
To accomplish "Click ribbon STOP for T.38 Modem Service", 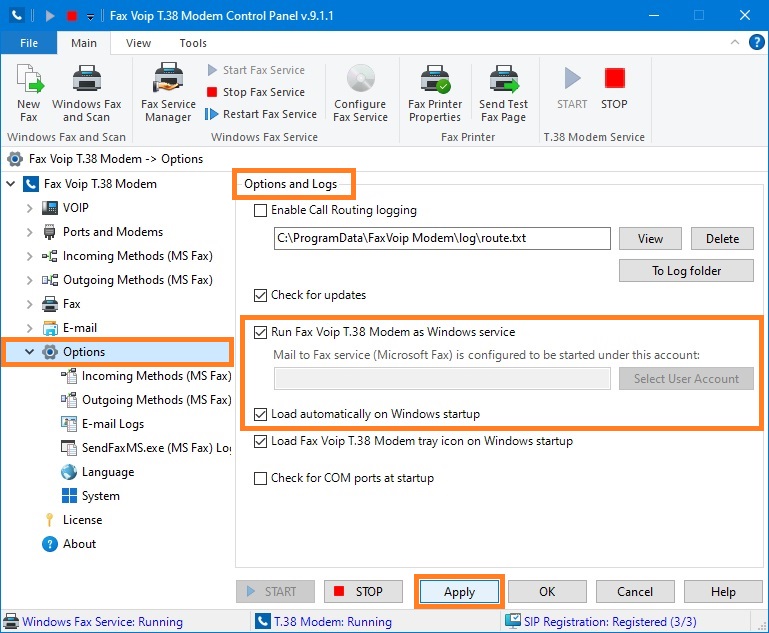I will pos(614,88).
